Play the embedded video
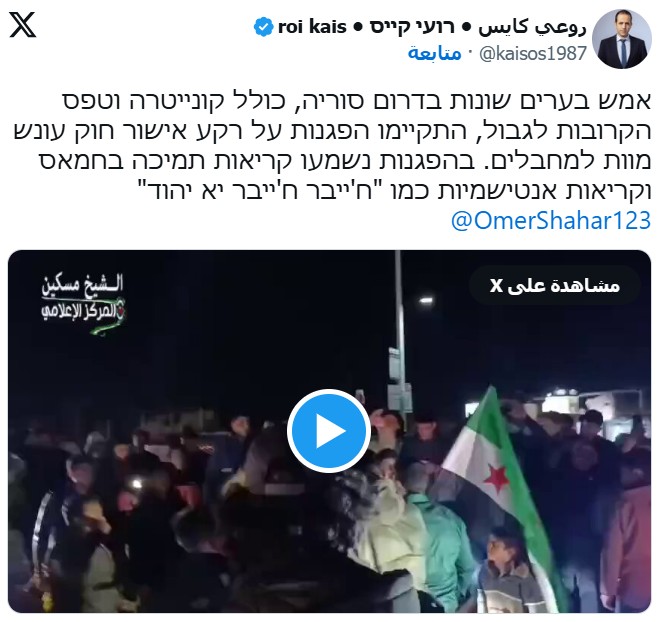Viewport: 661px width, 622px height. click(329, 431)
